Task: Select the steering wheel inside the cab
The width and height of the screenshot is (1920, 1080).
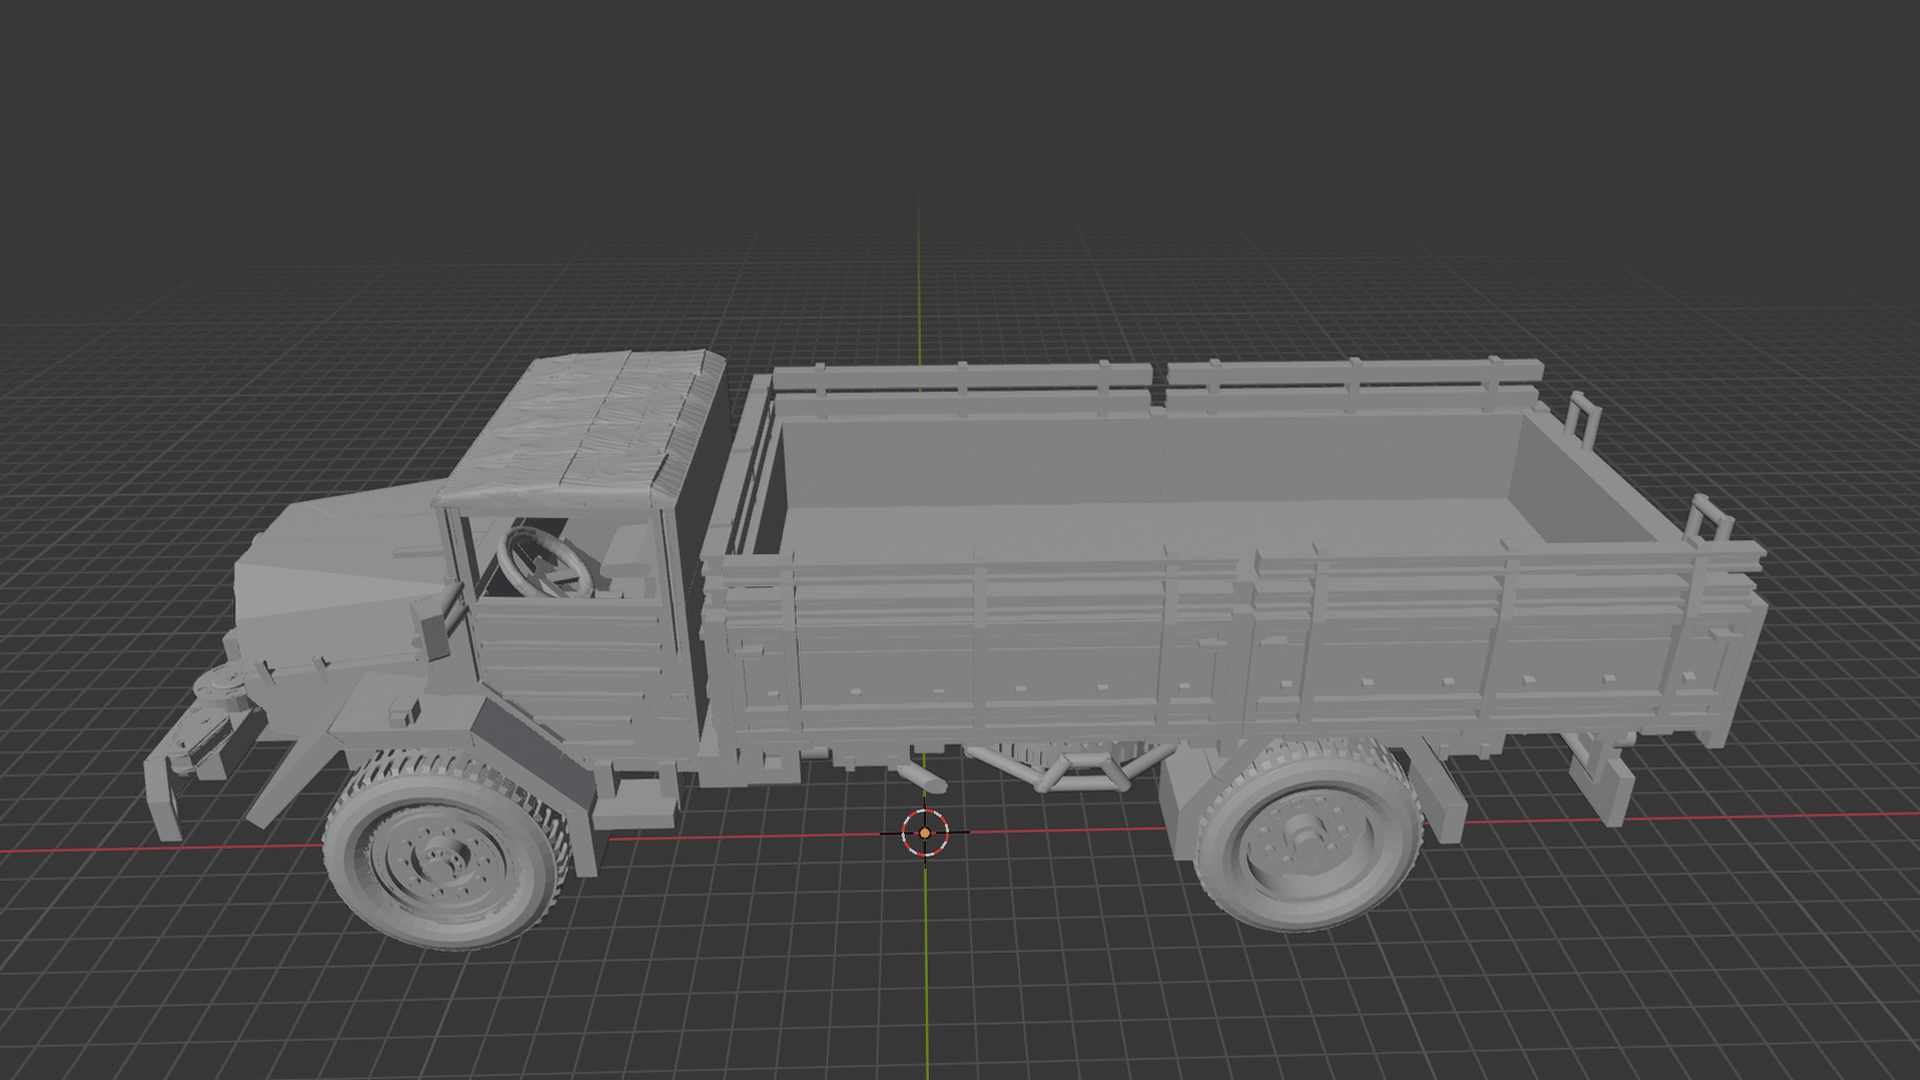Action: [545, 565]
